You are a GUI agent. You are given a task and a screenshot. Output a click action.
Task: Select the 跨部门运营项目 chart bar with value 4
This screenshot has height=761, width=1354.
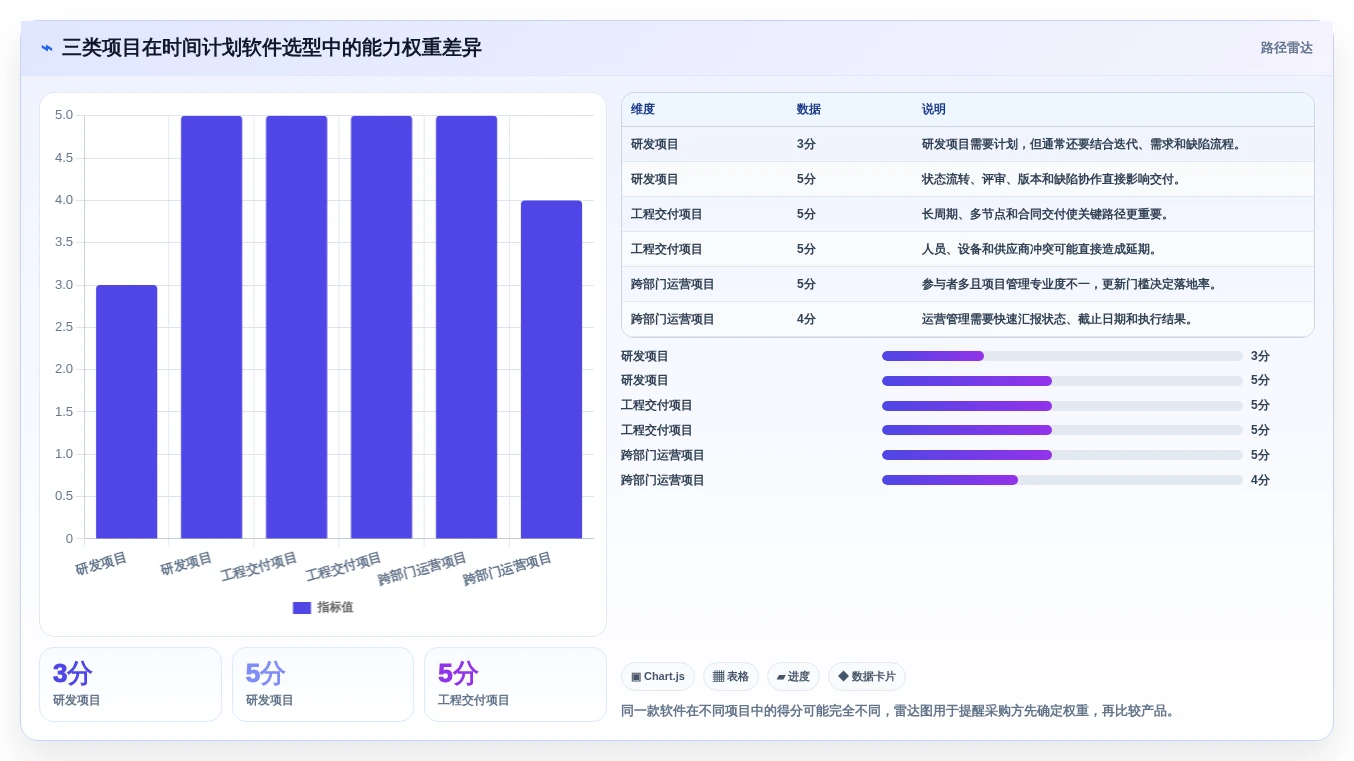551,369
